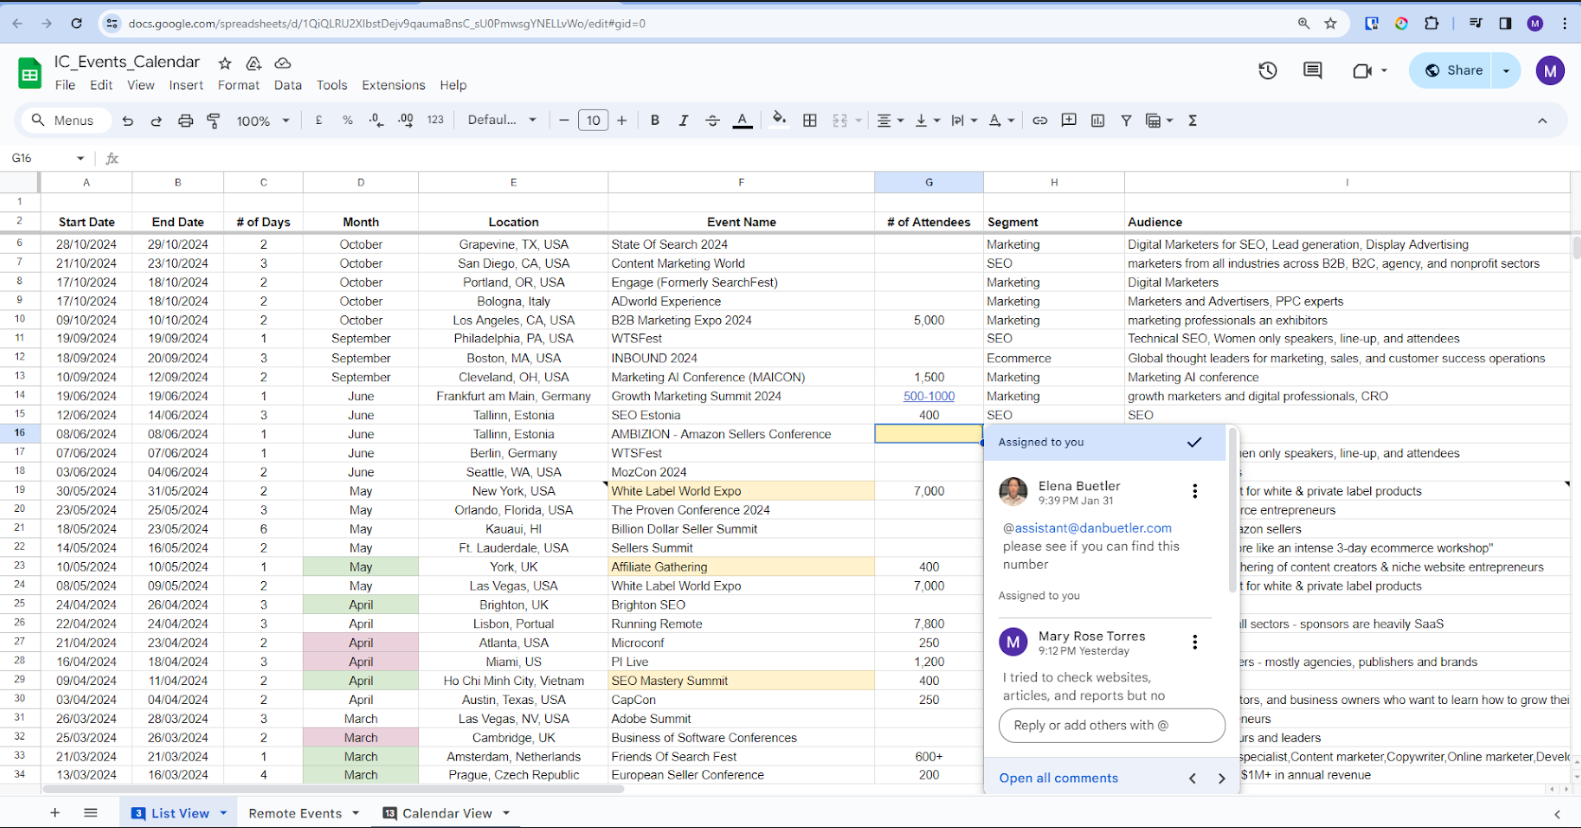
Task: Open the Share options dropdown arrow
Action: click(x=1506, y=70)
